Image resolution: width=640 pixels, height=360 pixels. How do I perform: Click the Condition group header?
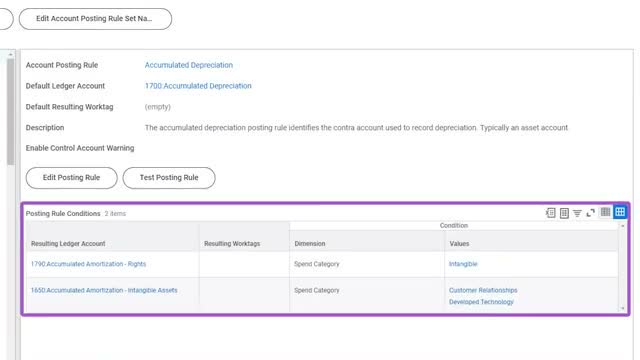coord(454,225)
